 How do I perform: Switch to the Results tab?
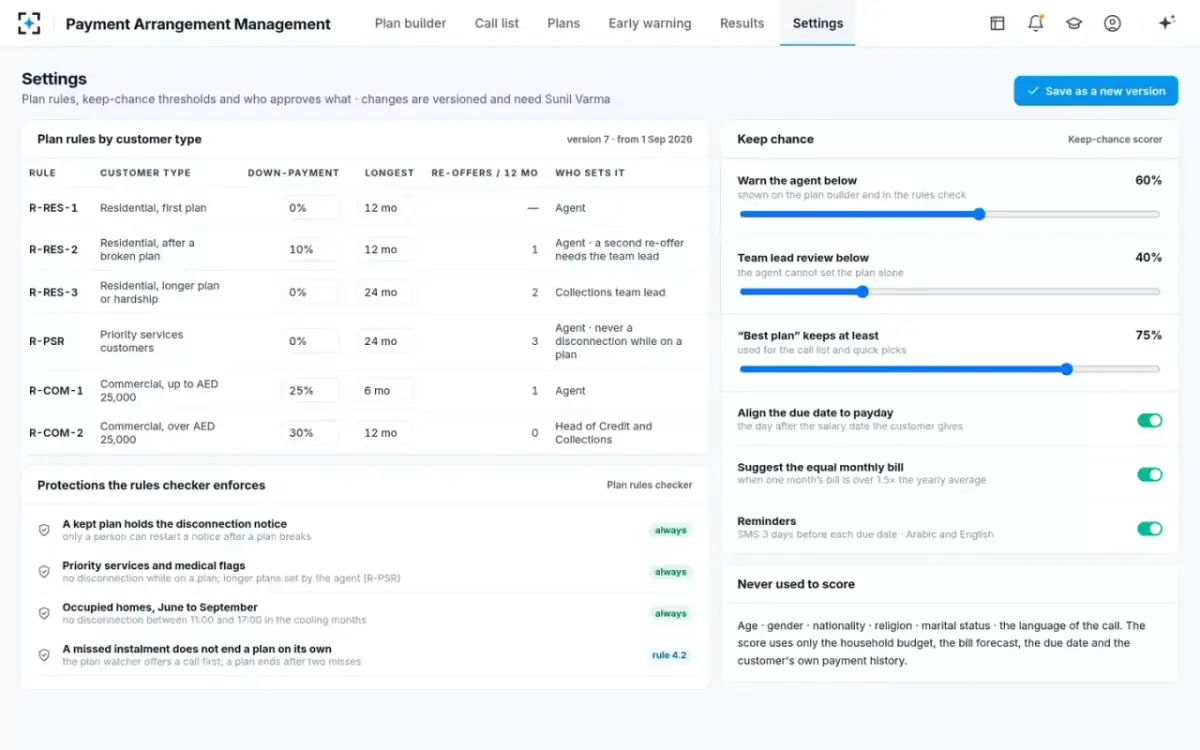pos(742,23)
